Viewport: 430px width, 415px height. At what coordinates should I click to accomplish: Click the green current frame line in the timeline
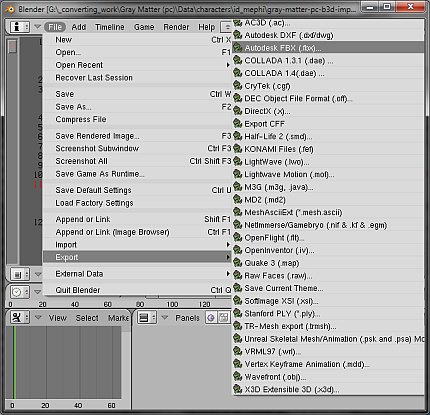(14, 362)
